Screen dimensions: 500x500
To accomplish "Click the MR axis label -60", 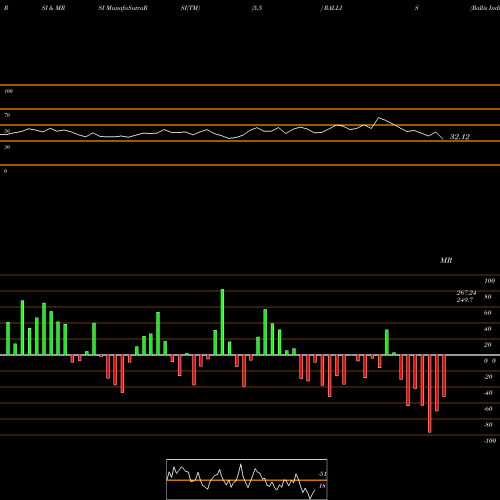I will pos(488,409).
